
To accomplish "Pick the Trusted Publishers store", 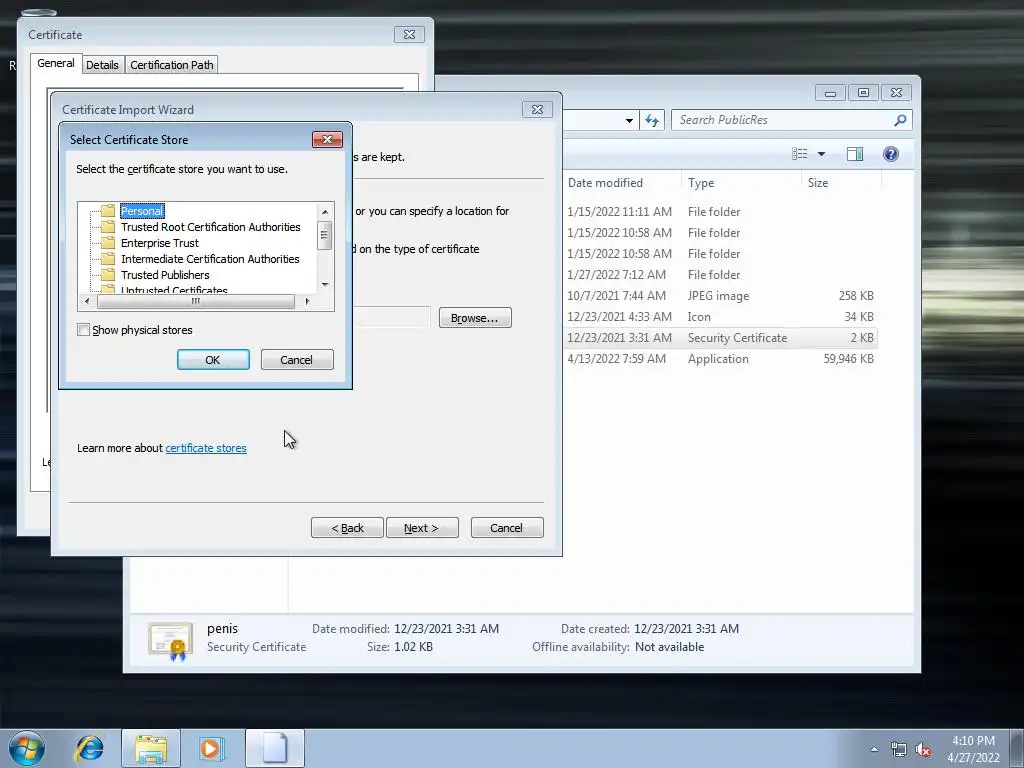I will [165, 275].
